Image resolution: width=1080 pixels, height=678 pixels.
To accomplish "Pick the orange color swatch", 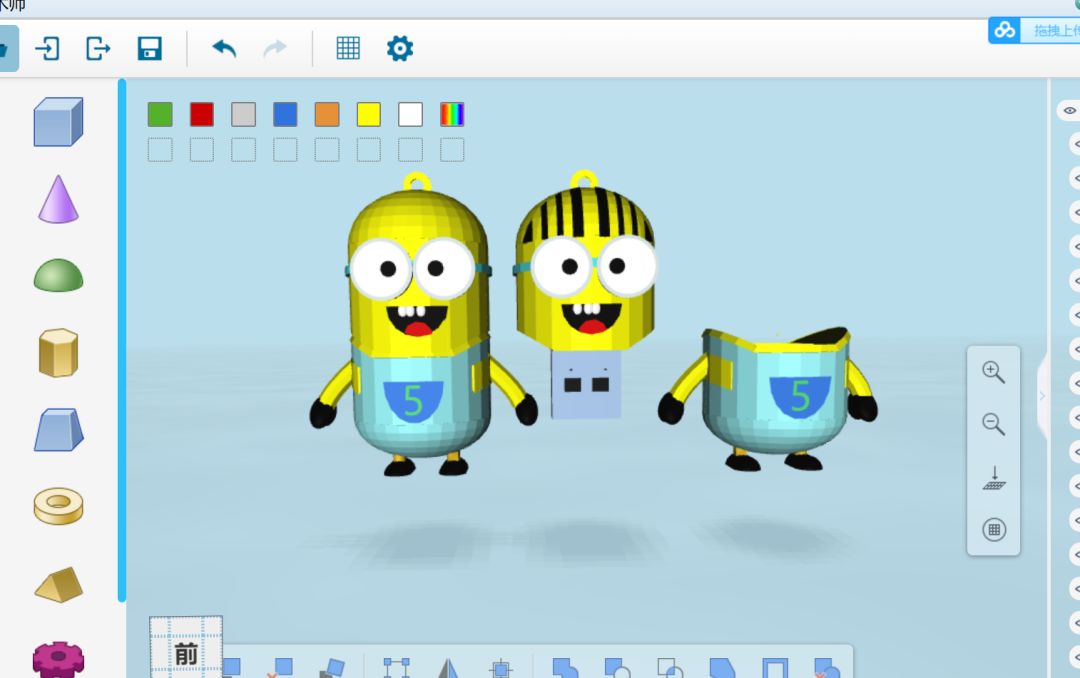I will (327, 114).
